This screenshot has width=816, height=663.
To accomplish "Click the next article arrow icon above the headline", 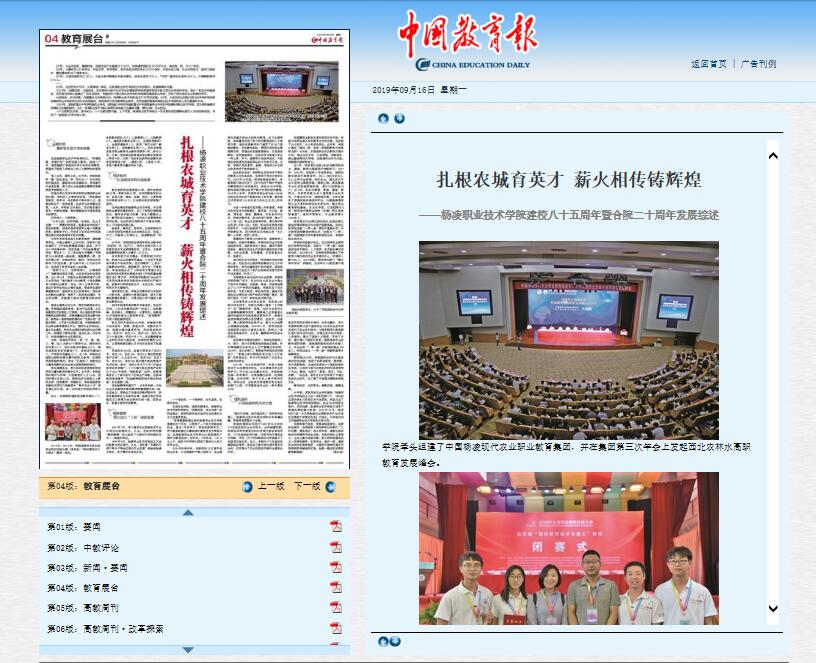I will pos(399,119).
